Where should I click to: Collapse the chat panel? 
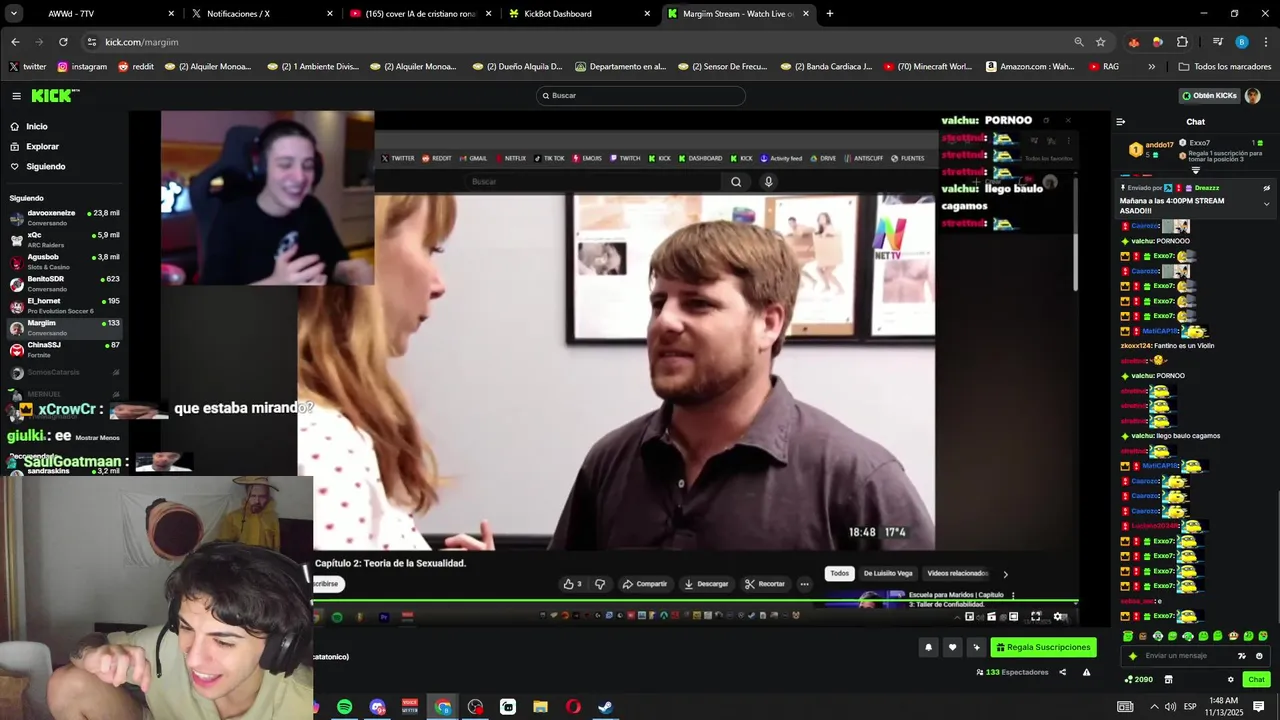(x=1120, y=122)
